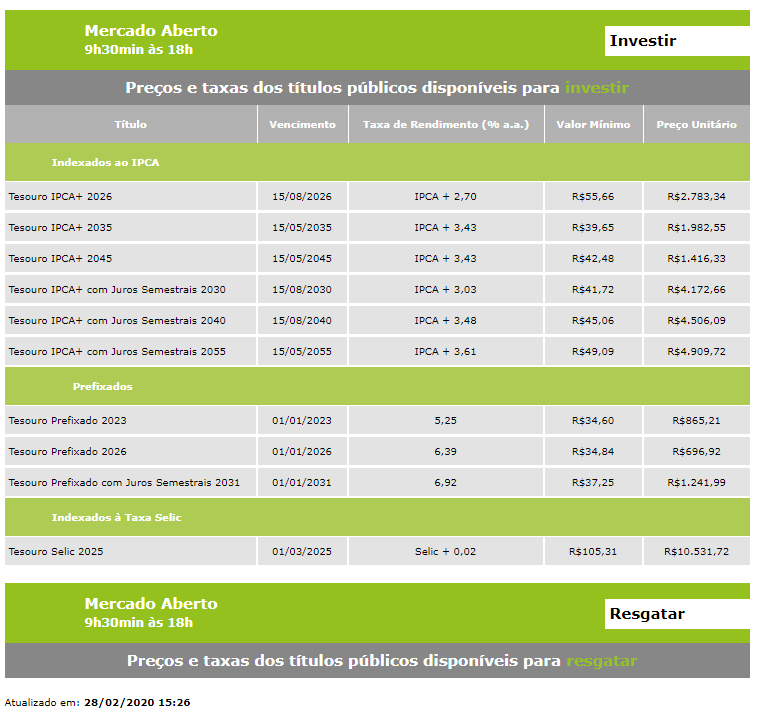Image resolution: width=764 pixels, height=715 pixels.
Task: Open Tesouro IPCA+ 2035 title
Action: click(60, 228)
